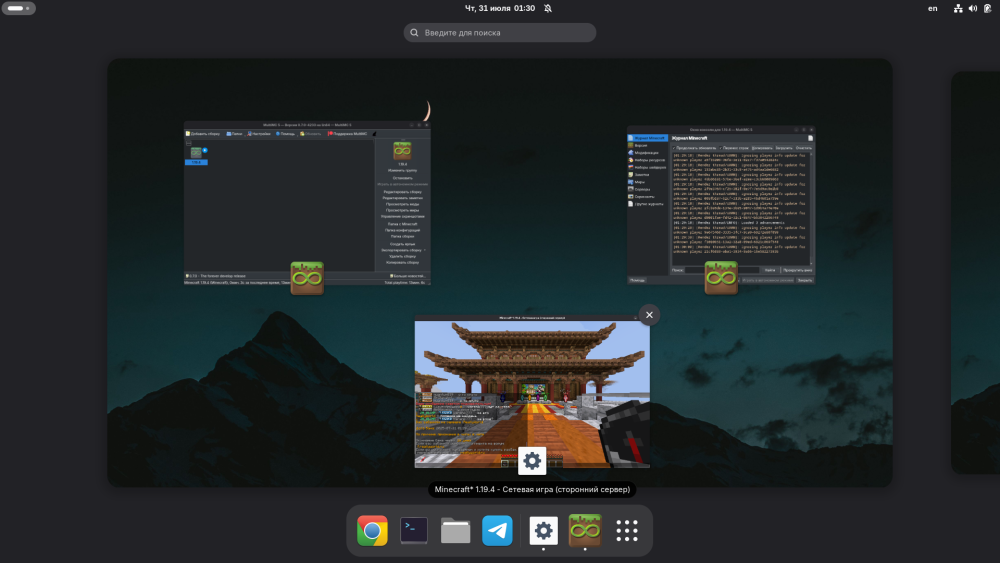
Task: Click the Activities workspace indicator pill
Action: (18, 8)
